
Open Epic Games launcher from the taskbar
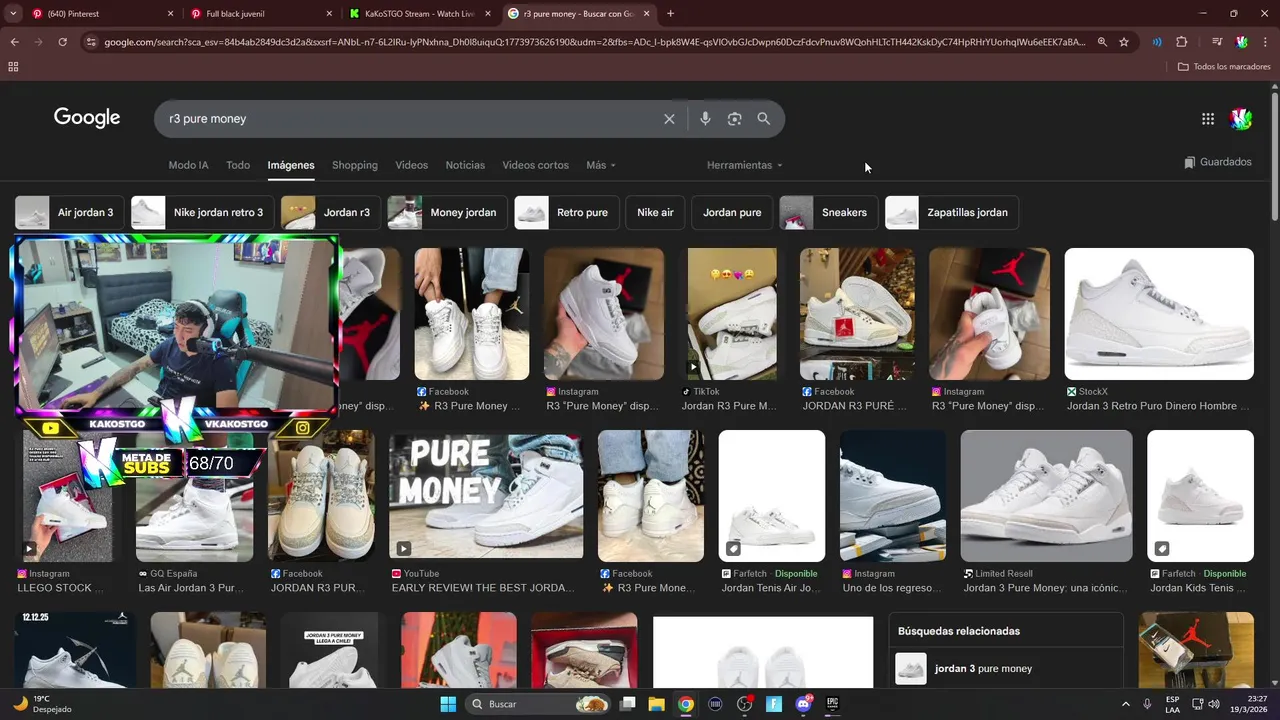pos(832,704)
